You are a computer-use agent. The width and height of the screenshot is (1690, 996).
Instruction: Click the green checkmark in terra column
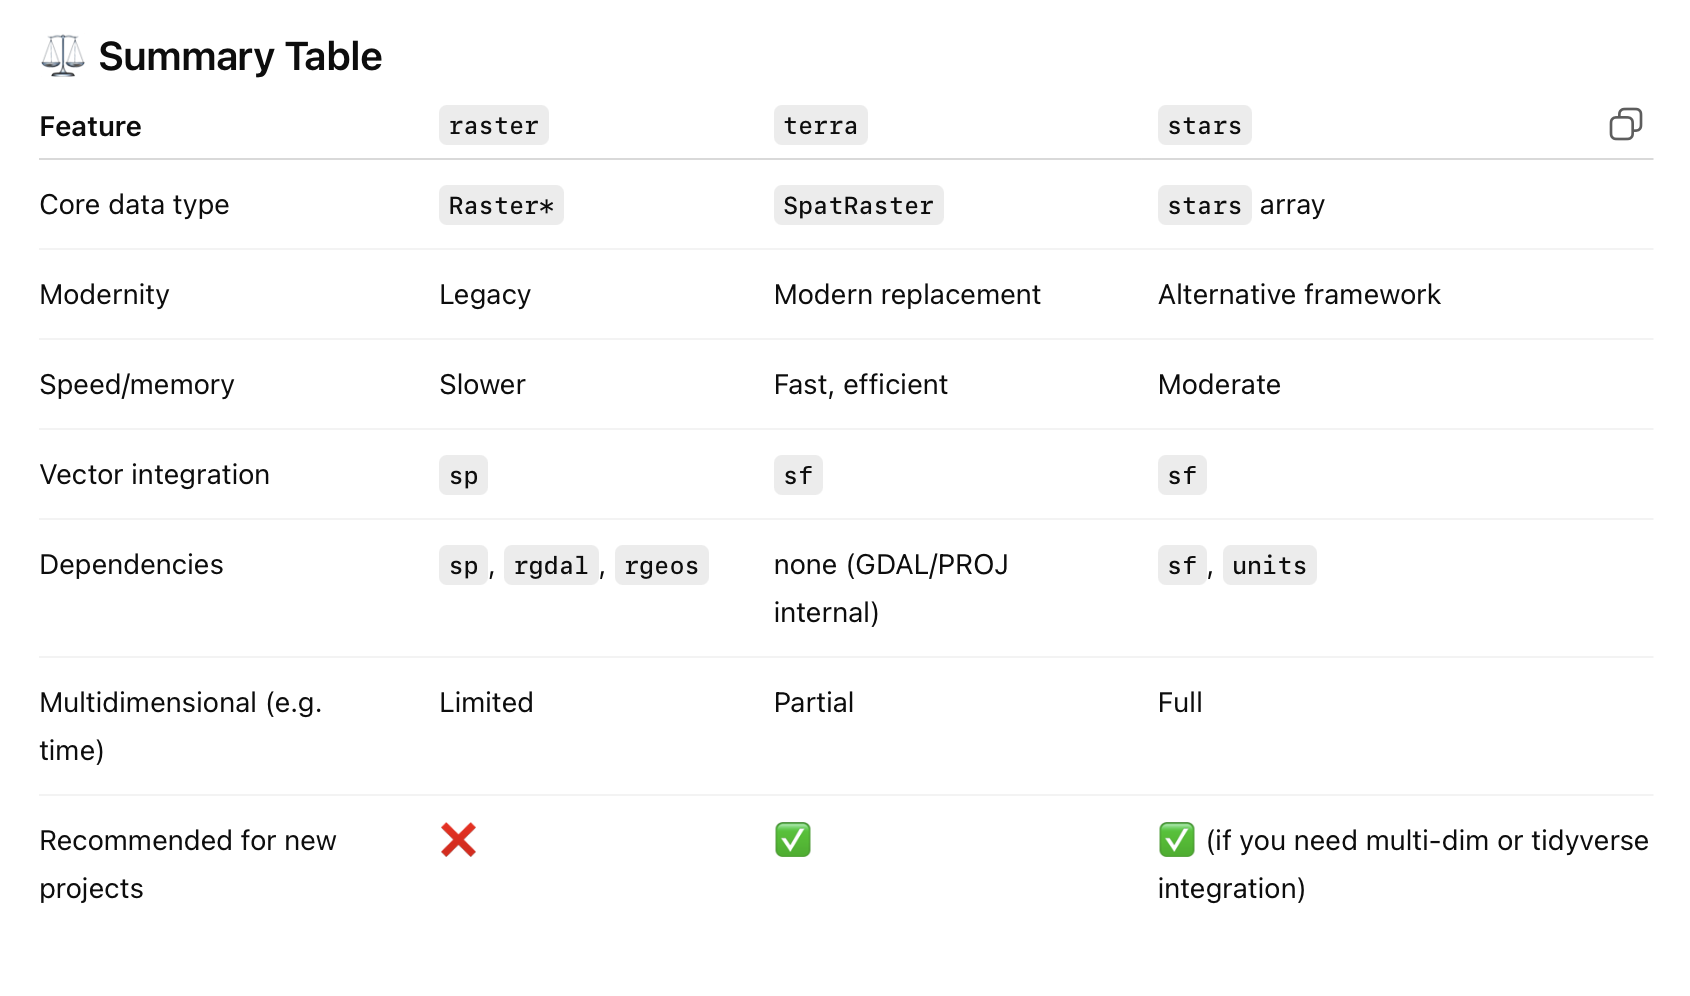(x=792, y=840)
